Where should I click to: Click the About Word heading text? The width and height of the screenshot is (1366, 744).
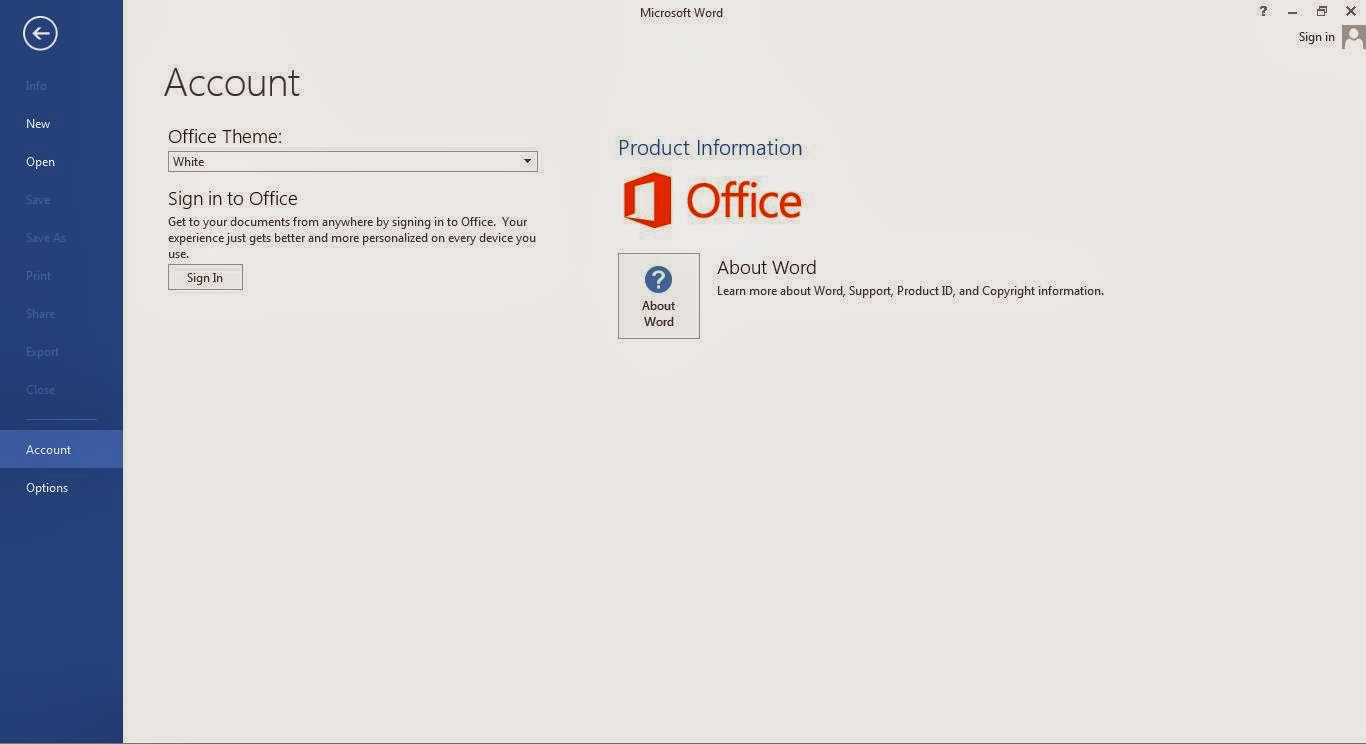[x=766, y=268]
